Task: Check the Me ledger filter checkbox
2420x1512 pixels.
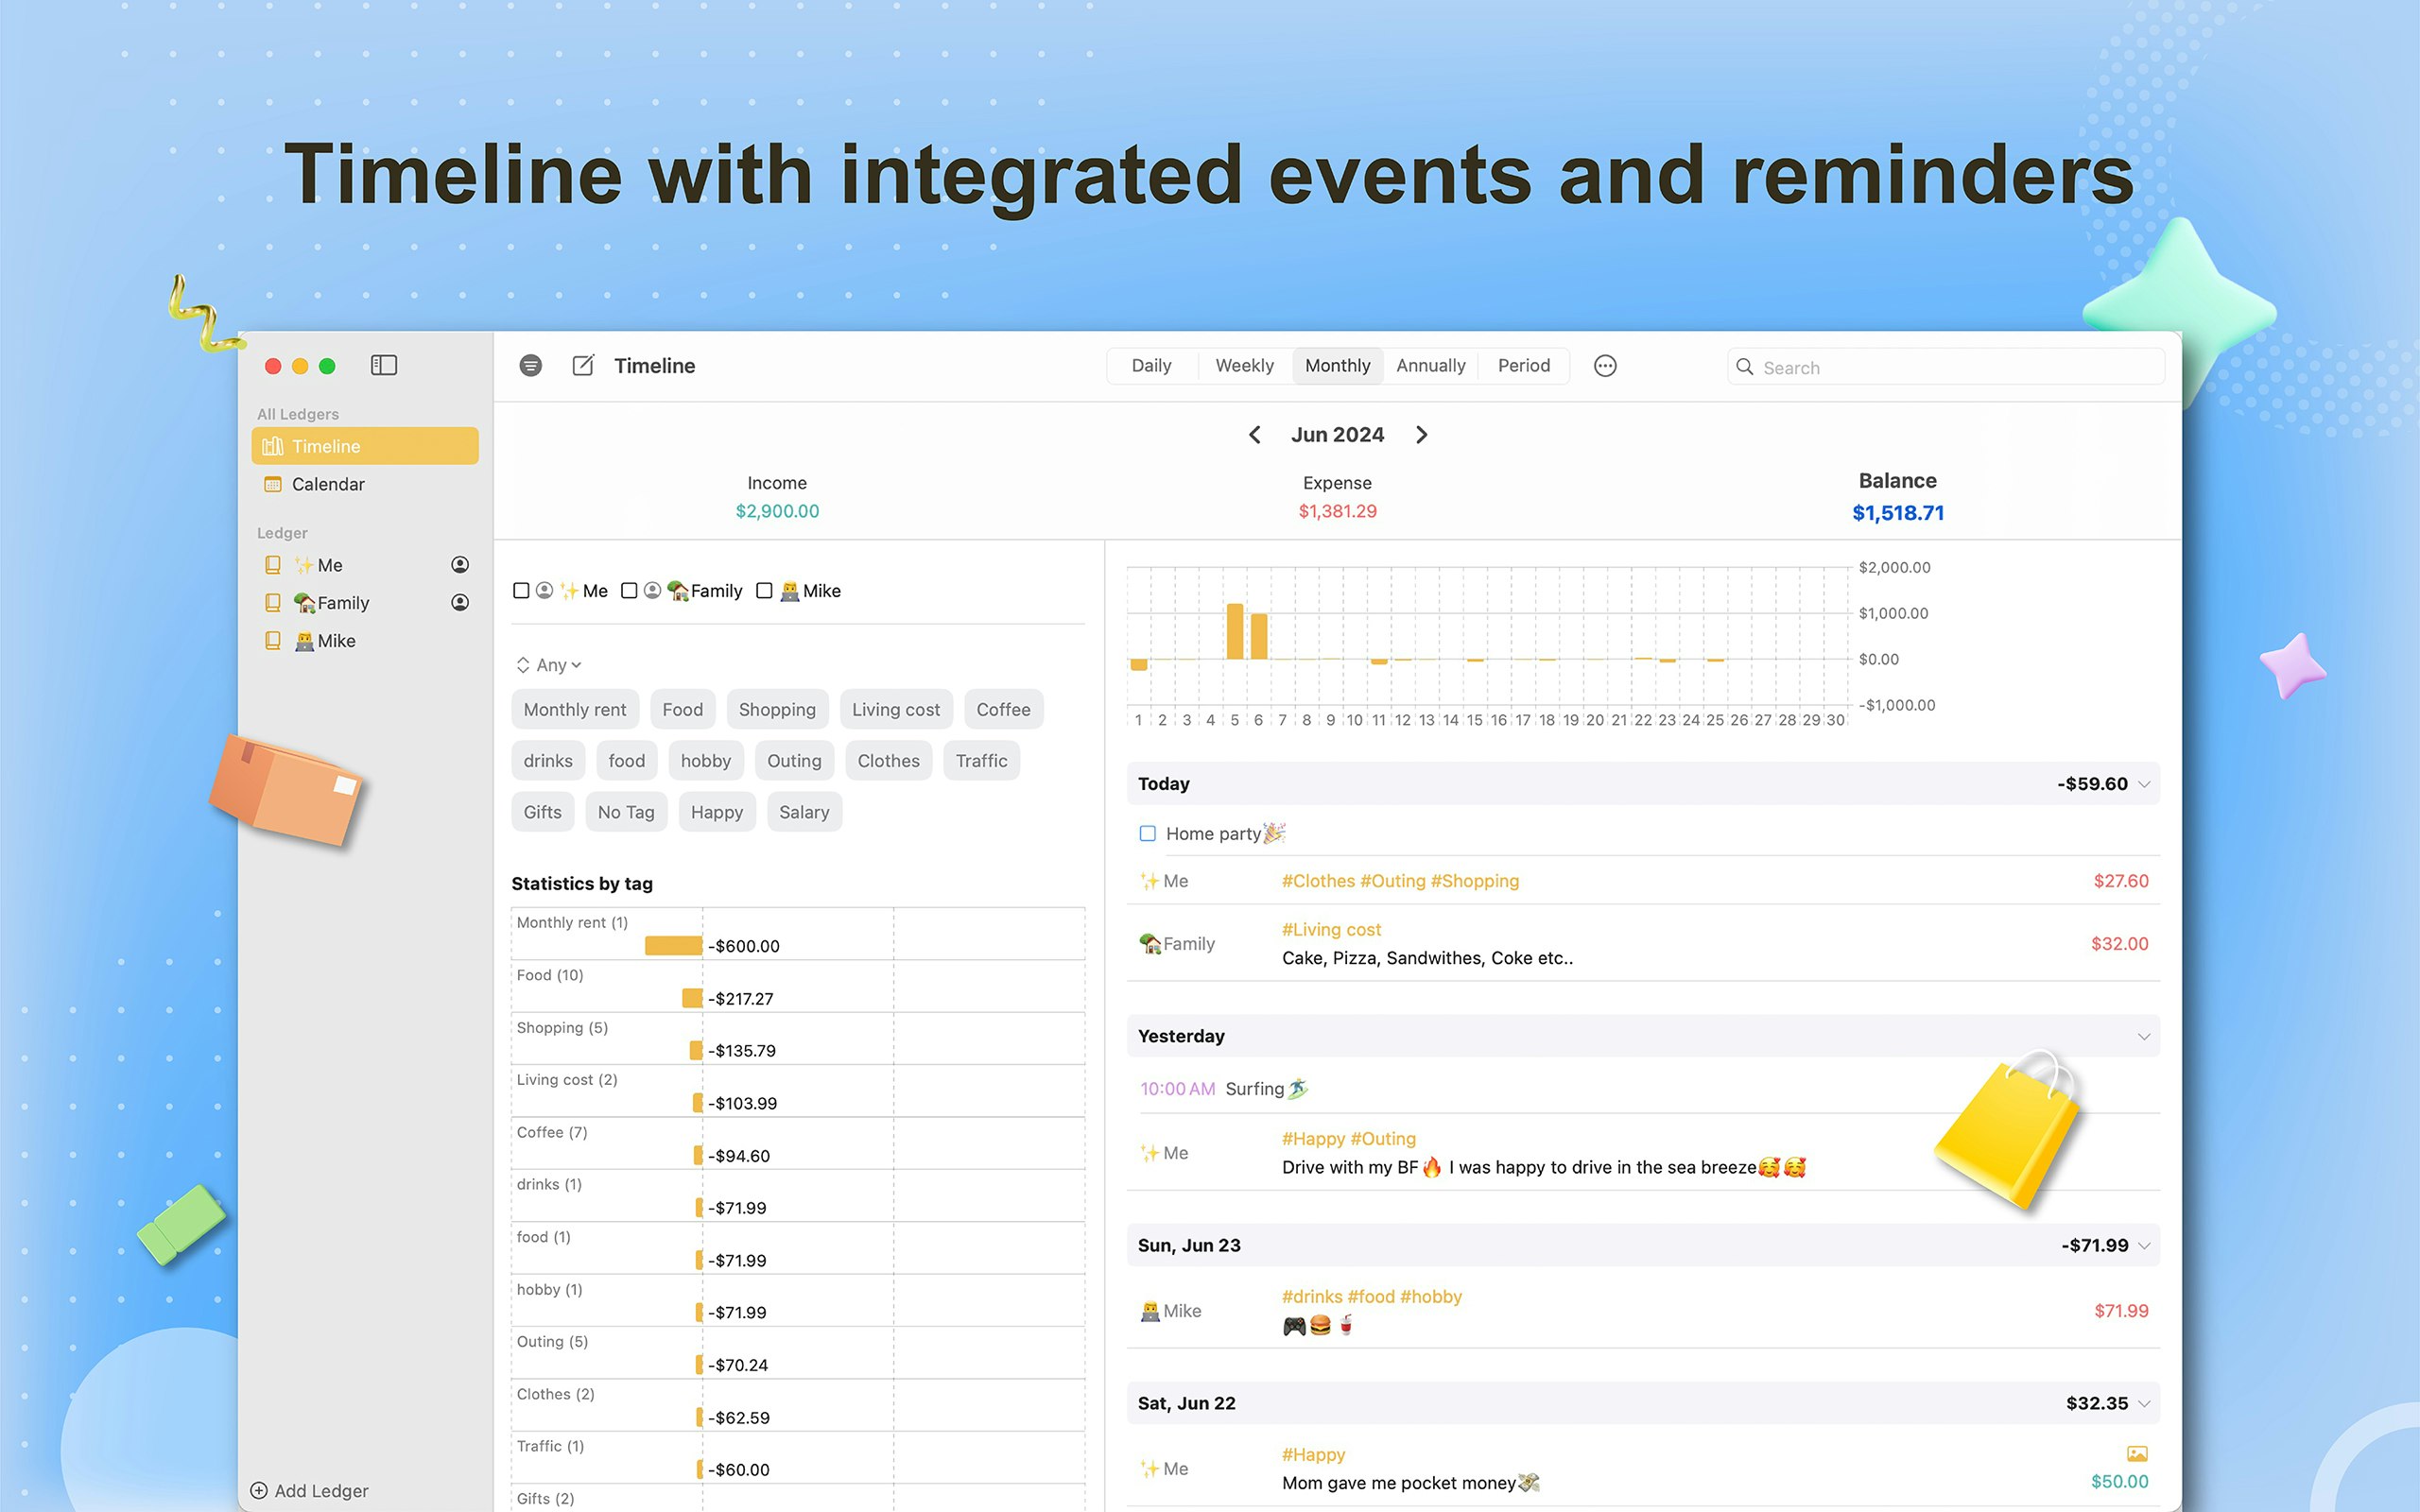Action: pyautogui.click(x=521, y=591)
